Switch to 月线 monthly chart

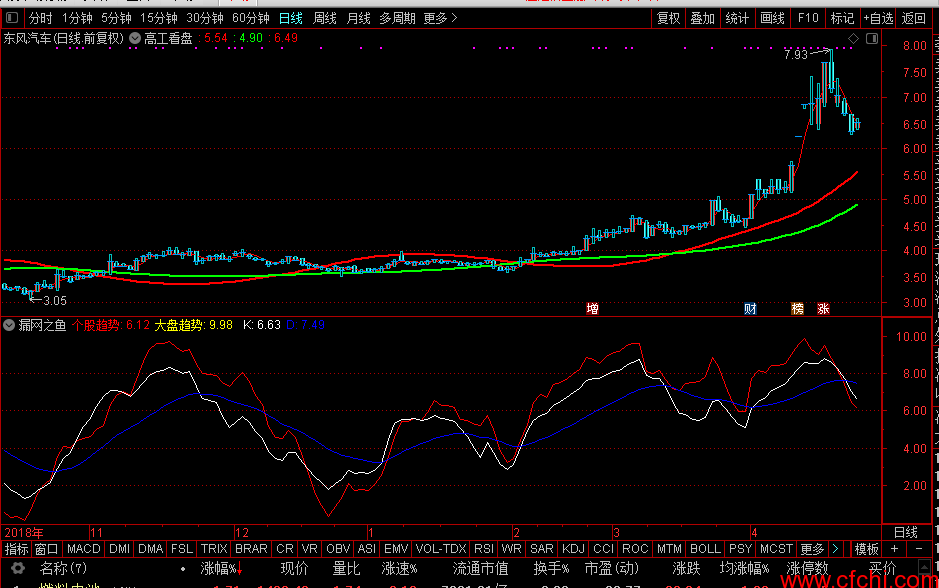(x=359, y=19)
